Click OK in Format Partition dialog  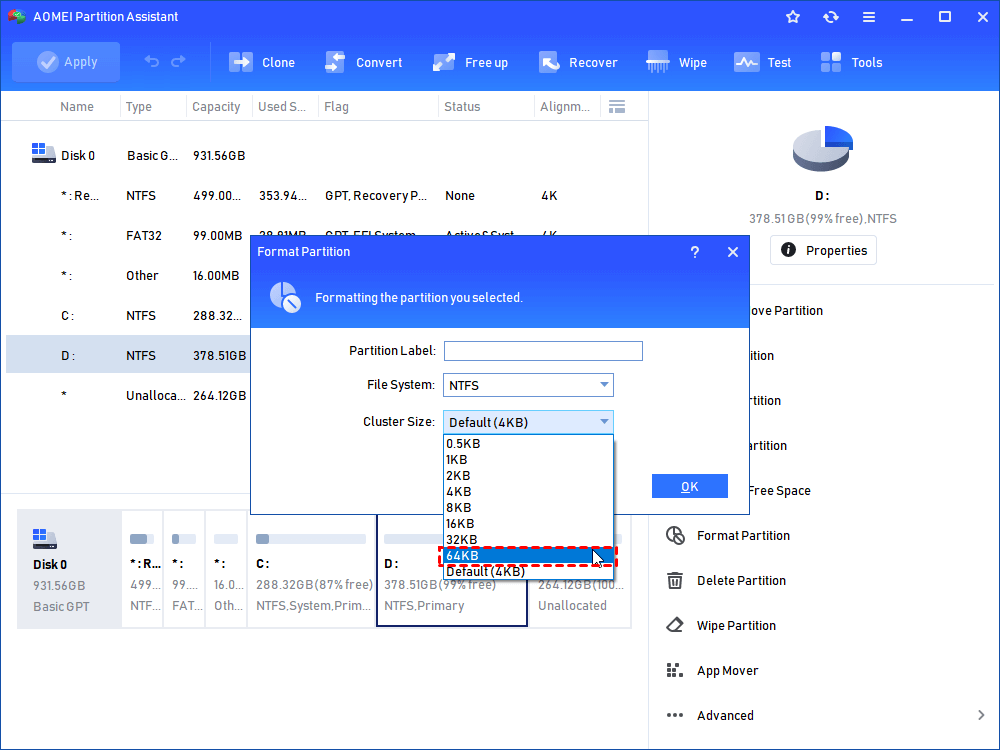pos(689,486)
